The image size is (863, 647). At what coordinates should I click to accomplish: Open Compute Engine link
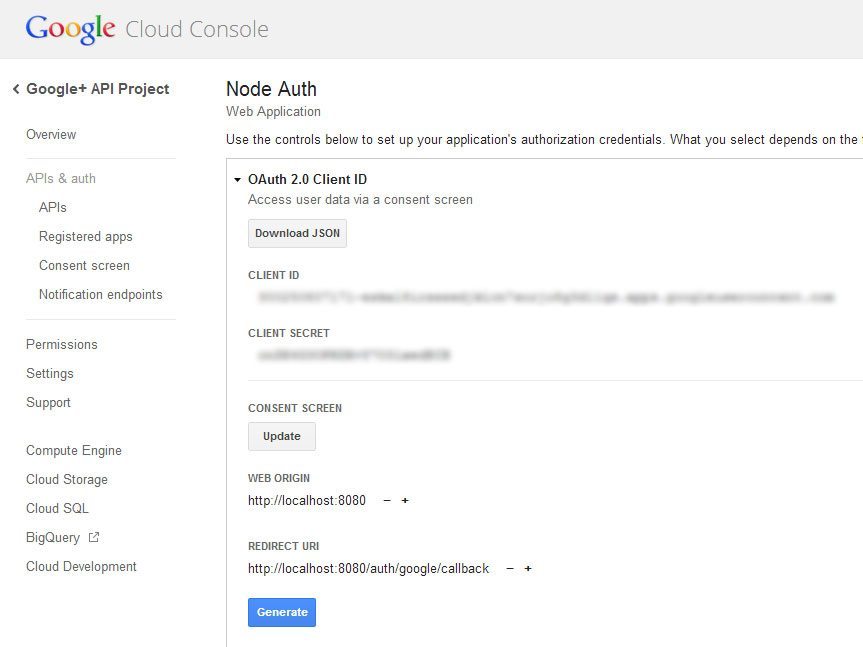pyautogui.click(x=74, y=450)
